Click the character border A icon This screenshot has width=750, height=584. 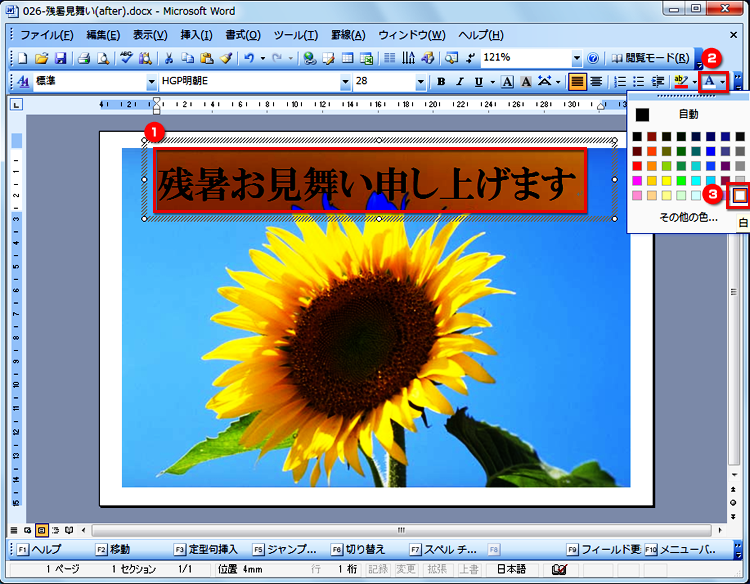[507, 82]
